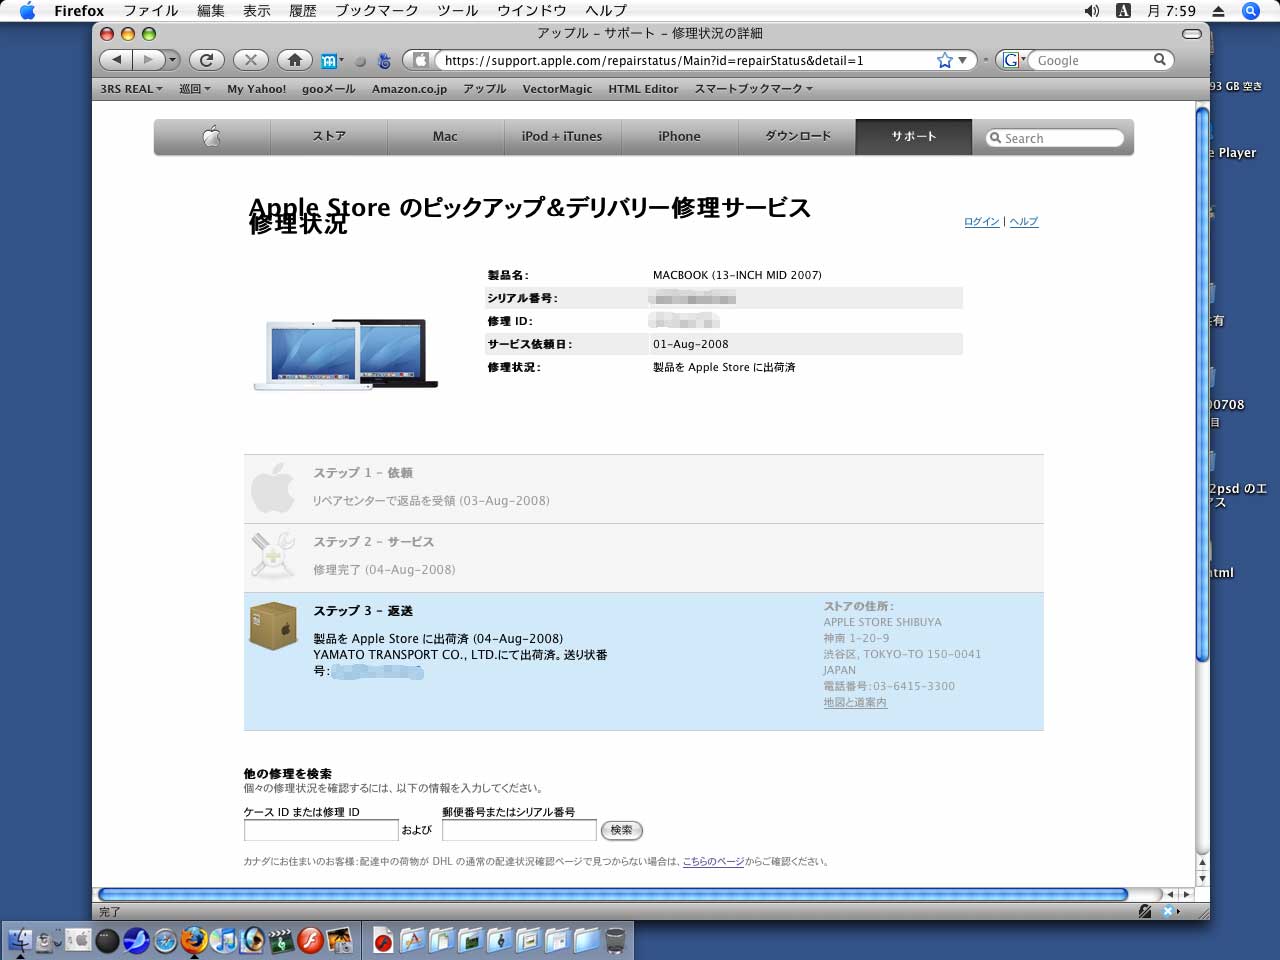Open the input method menu in menu bar
The height and width of the screenshot is (960, 1280).
[1123, 11]
